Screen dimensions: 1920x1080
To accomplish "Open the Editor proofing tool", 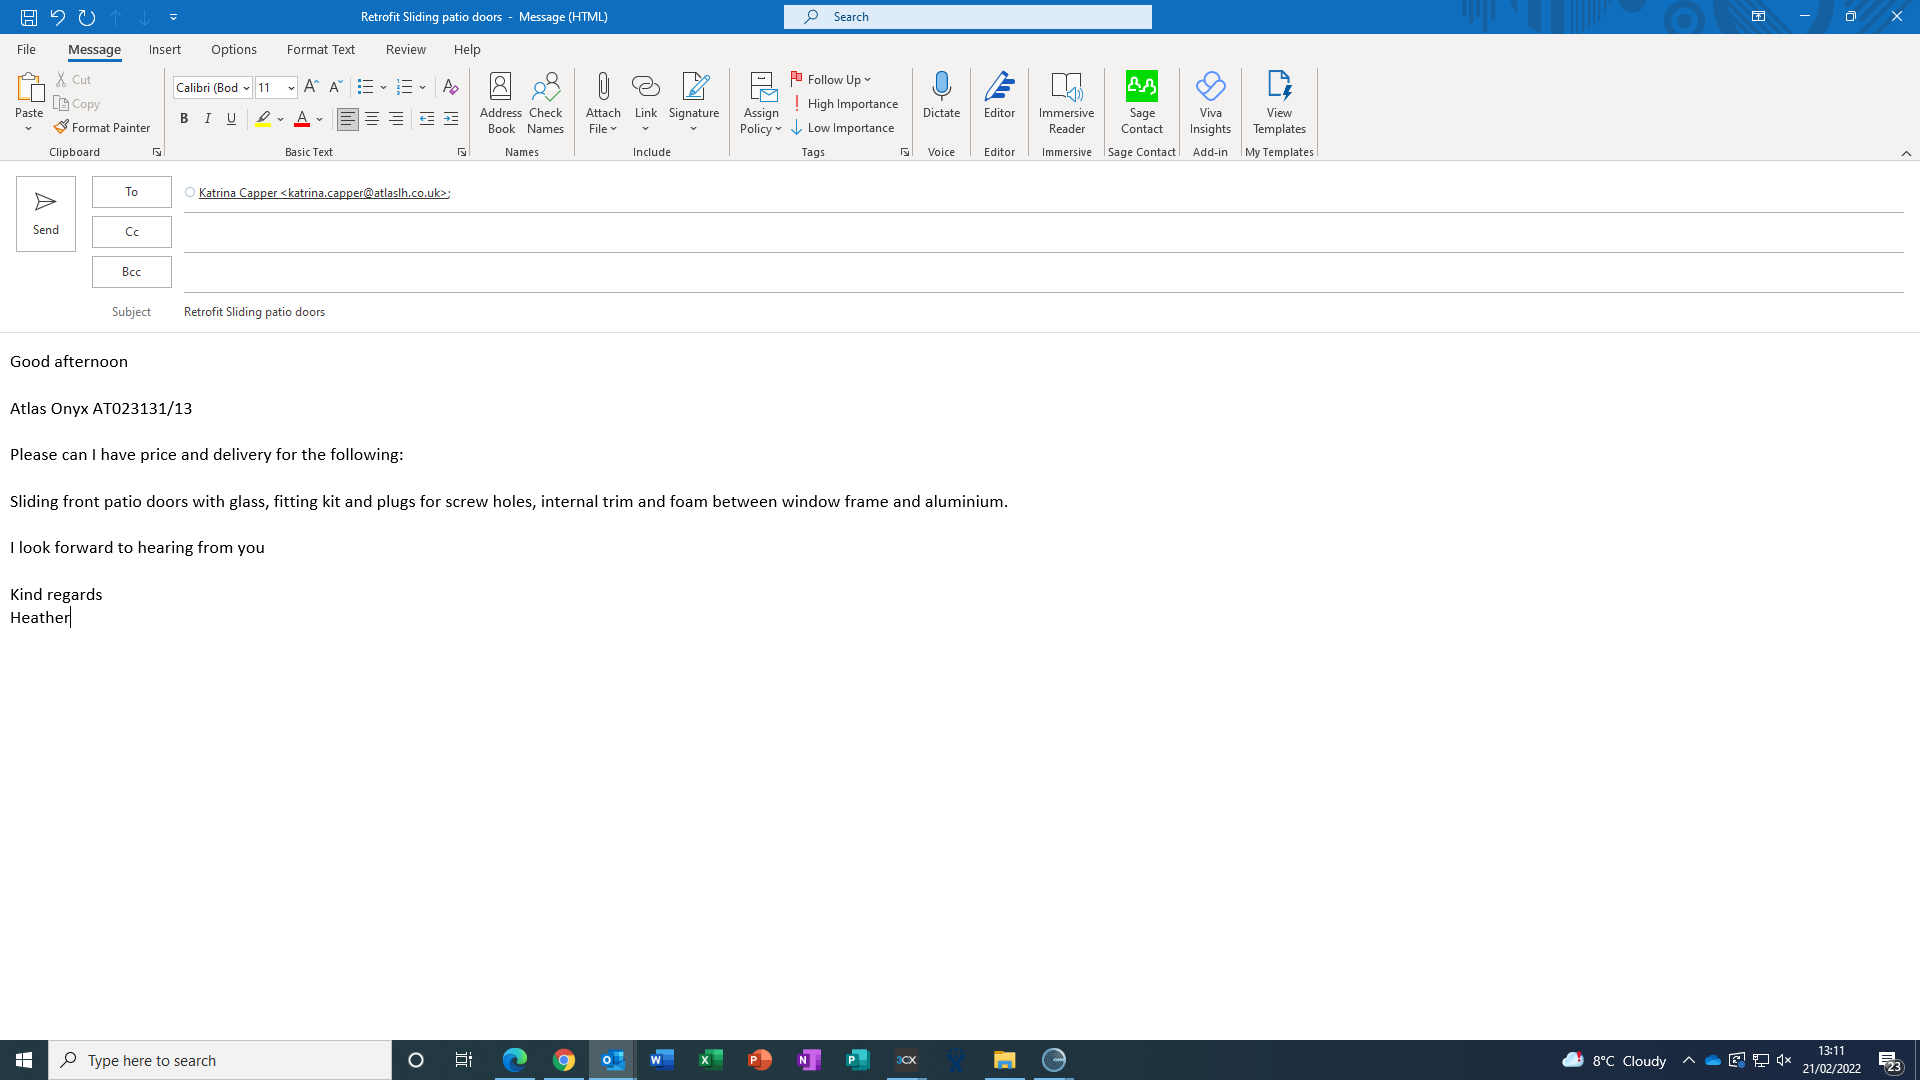I will pos(999,96).
